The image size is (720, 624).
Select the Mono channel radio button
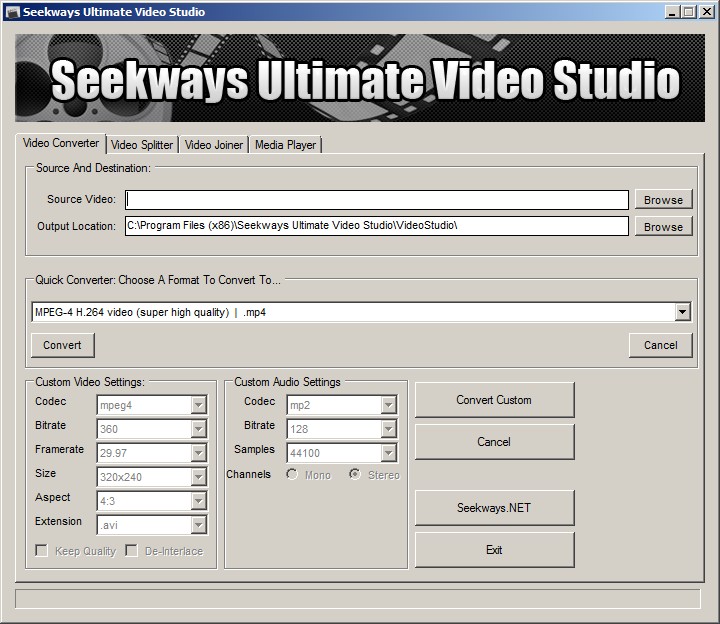(292, 474)
